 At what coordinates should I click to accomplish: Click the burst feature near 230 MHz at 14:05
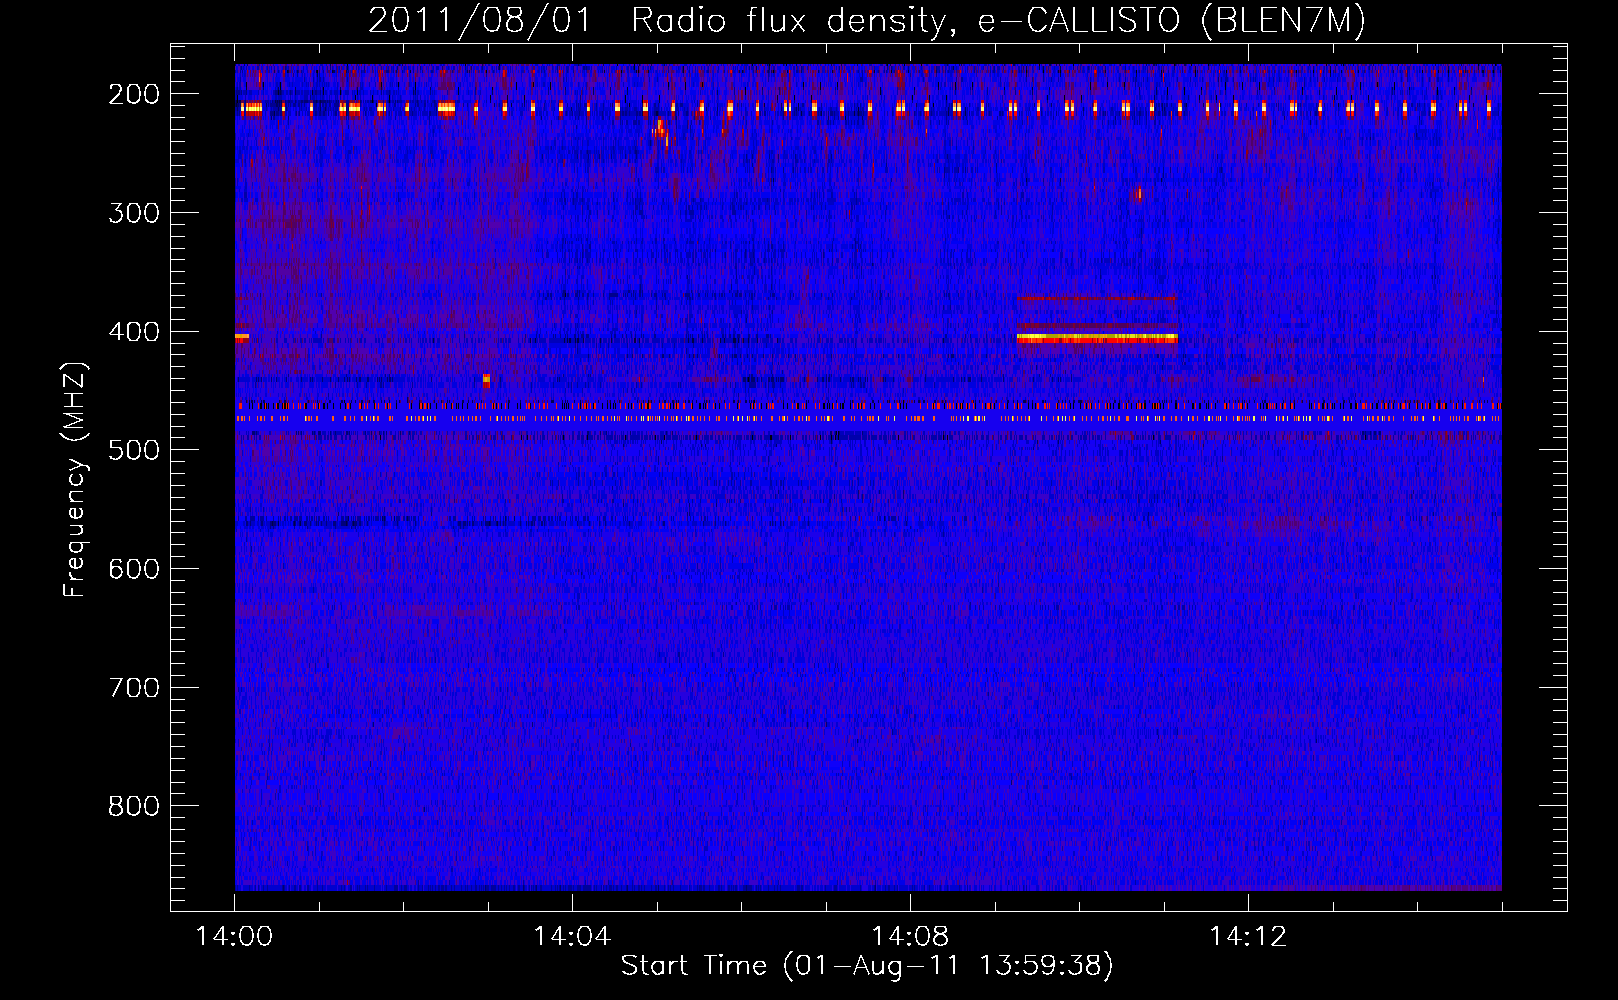661,132
